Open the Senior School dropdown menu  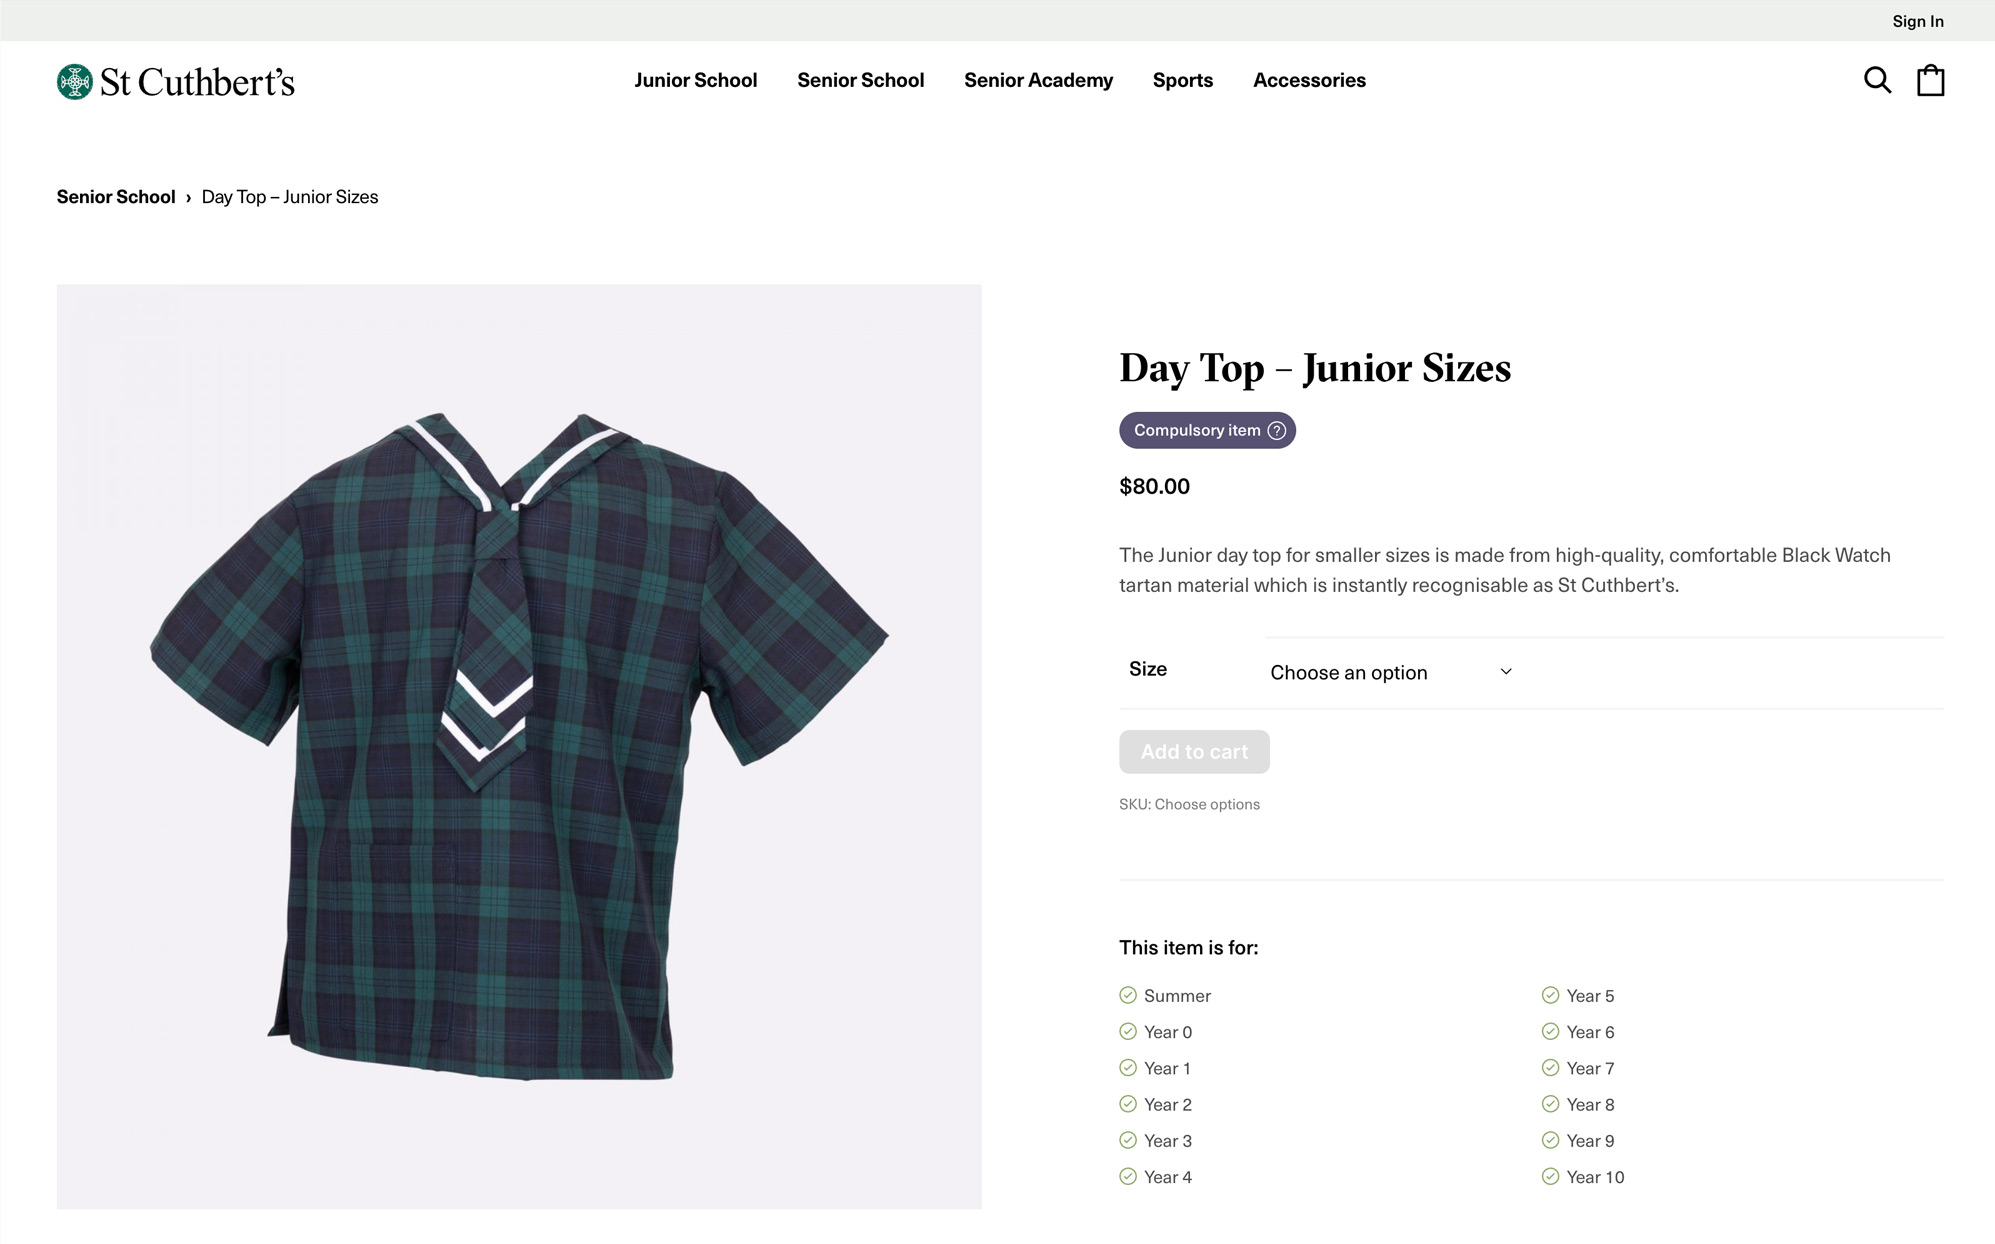click(x=860, y=80)
